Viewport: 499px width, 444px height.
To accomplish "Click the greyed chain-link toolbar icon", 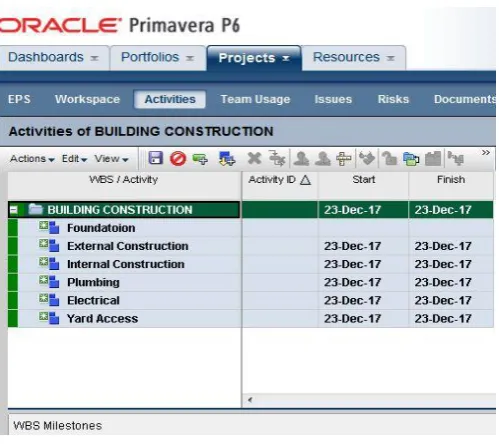I will pyautogui.click(x=367, y=158).
